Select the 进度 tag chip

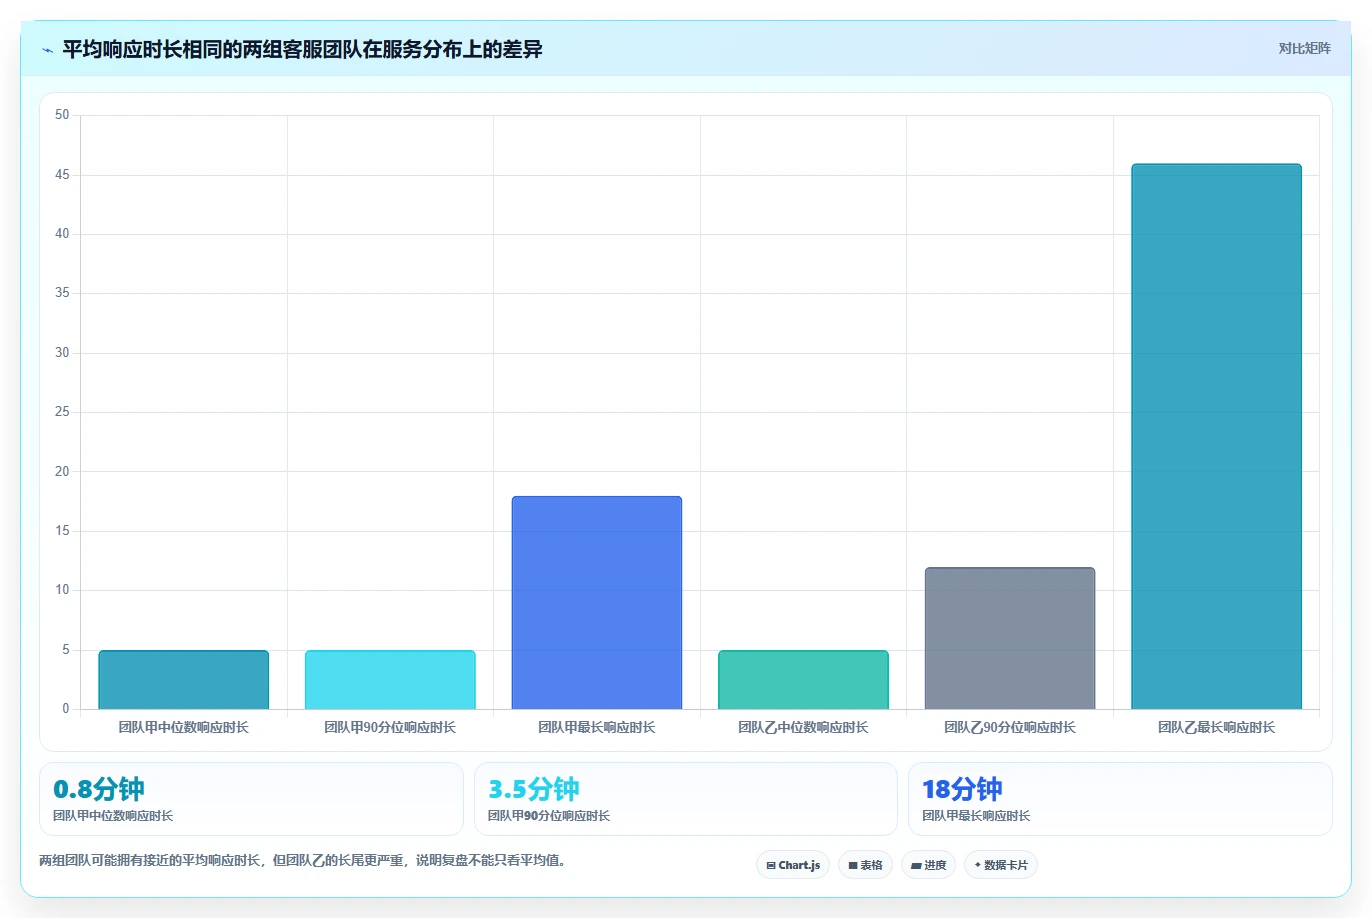click(928, 865)
